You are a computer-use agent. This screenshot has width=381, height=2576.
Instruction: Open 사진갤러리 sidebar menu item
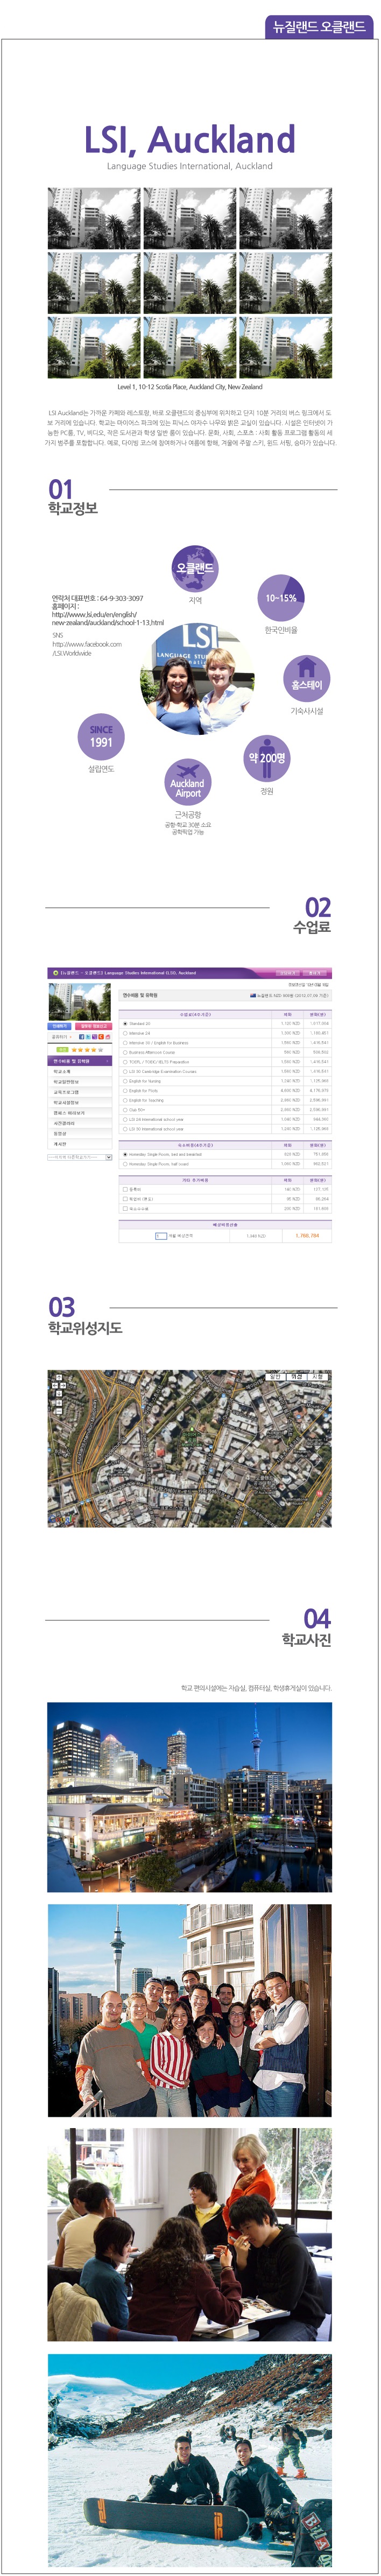coord(80,1123)
